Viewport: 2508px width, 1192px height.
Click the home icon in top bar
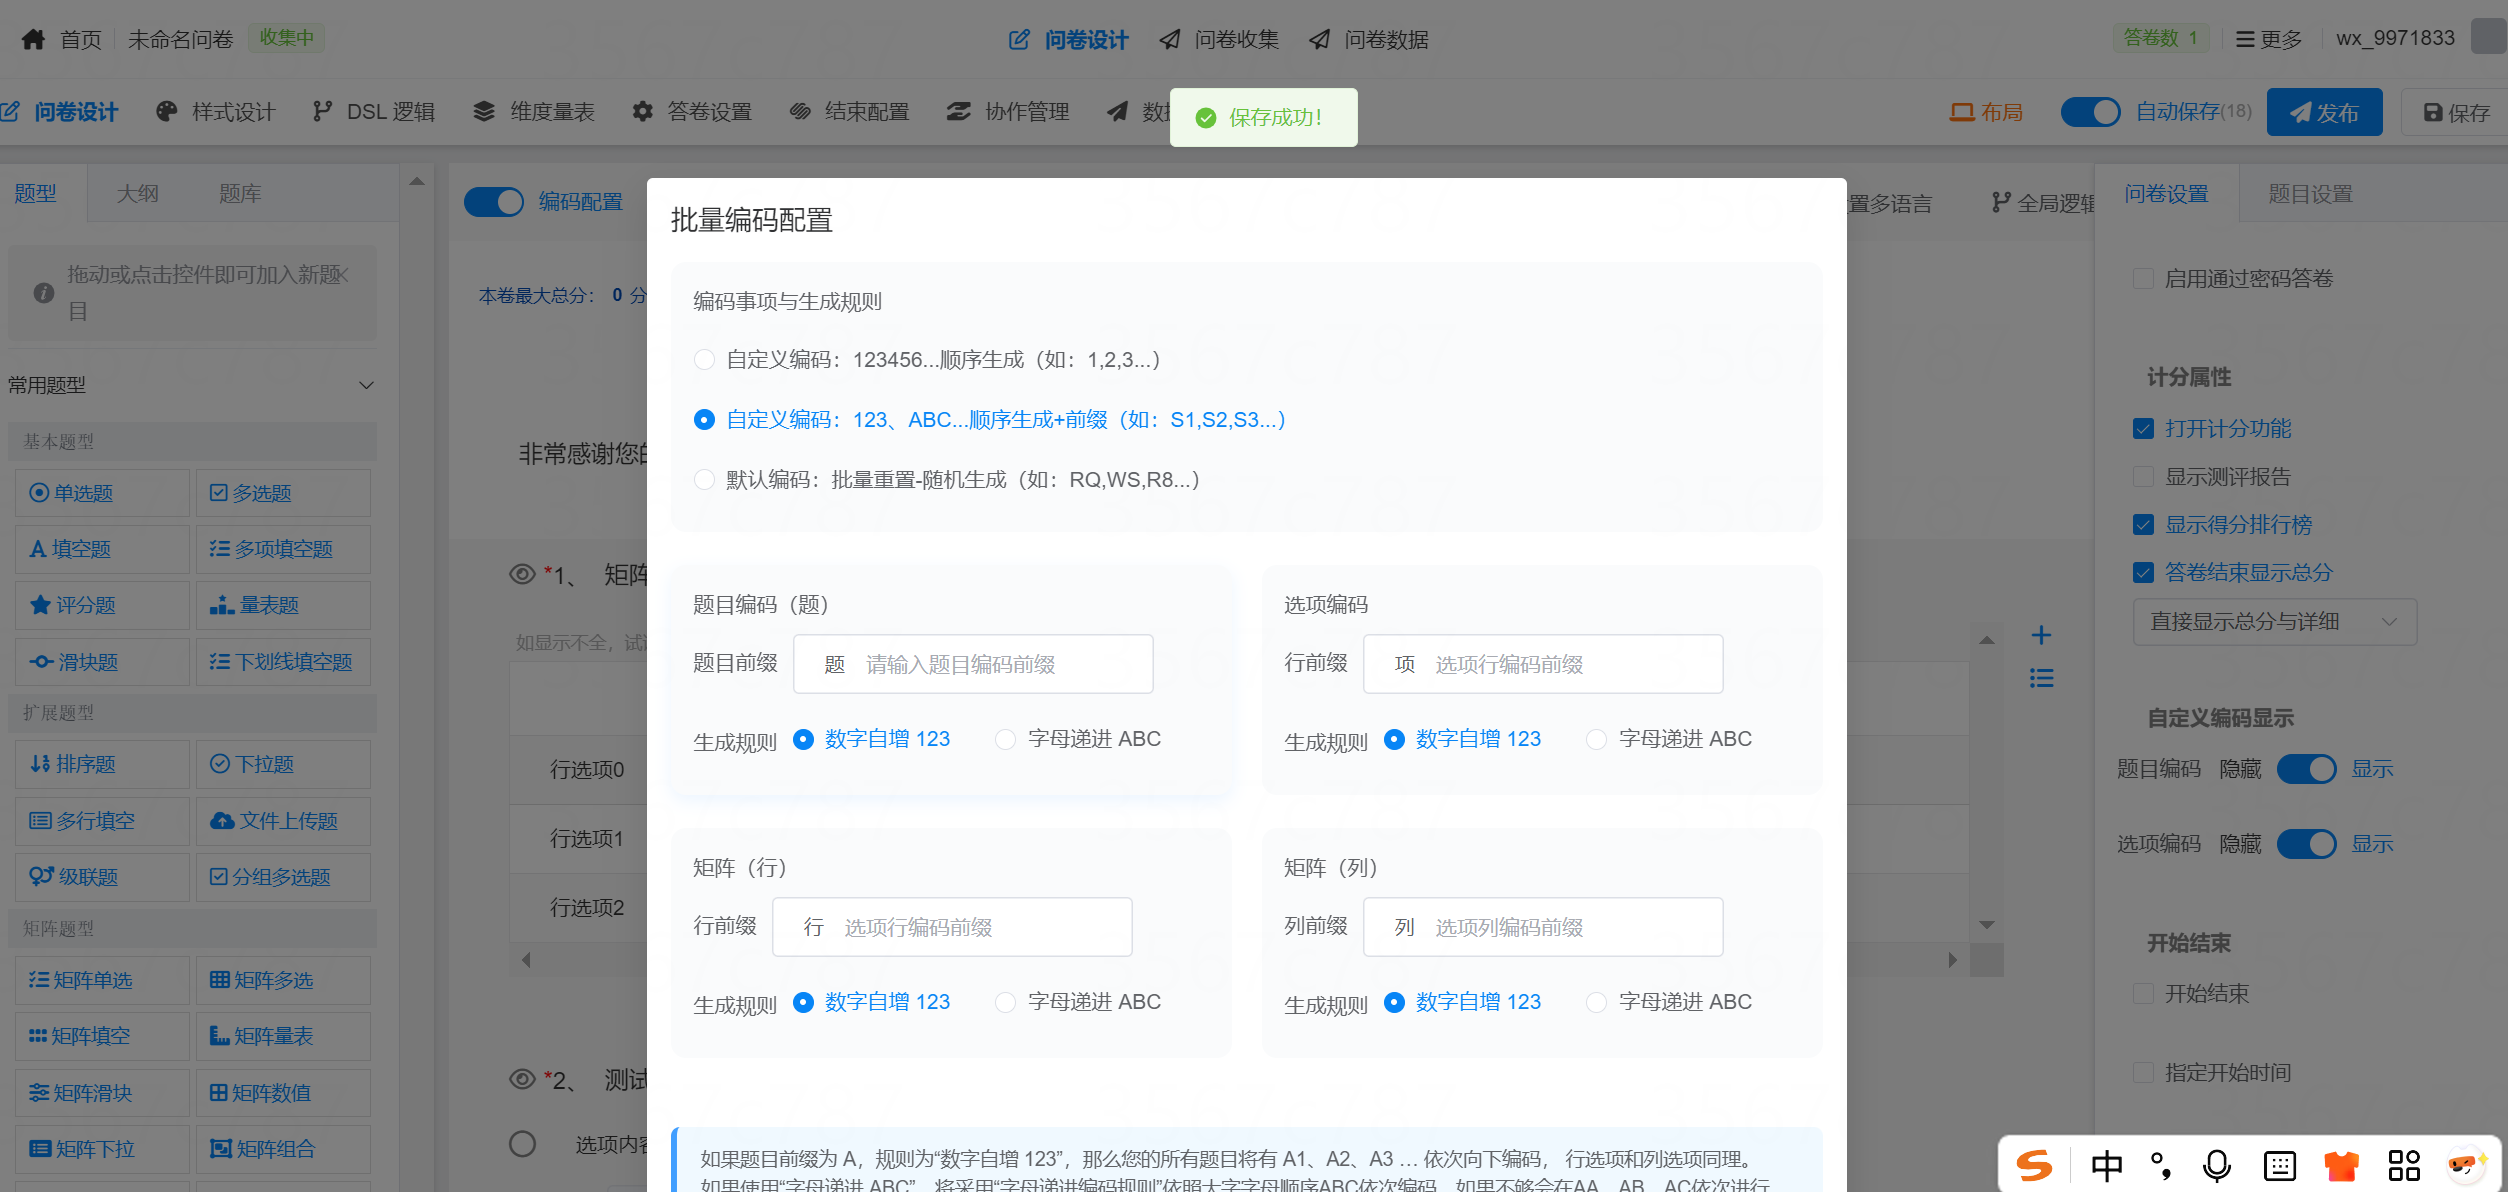click(33, 39)
